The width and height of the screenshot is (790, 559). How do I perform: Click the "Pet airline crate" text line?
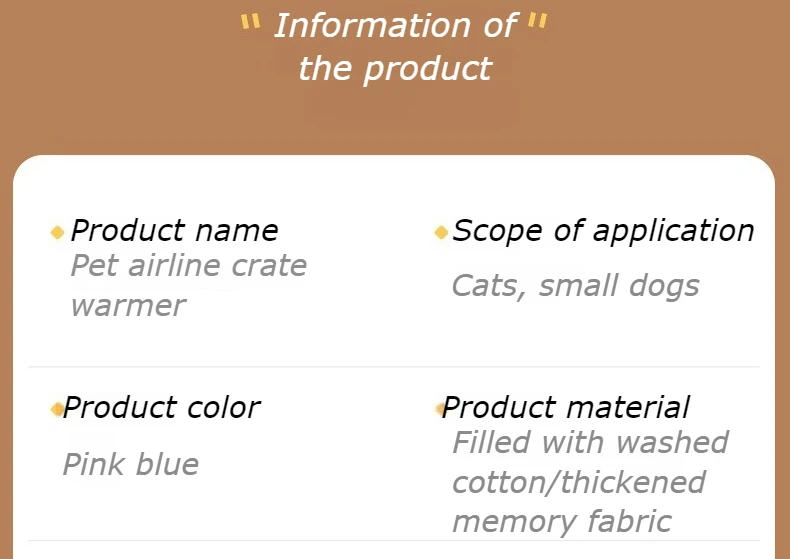[x=189, y=266]
